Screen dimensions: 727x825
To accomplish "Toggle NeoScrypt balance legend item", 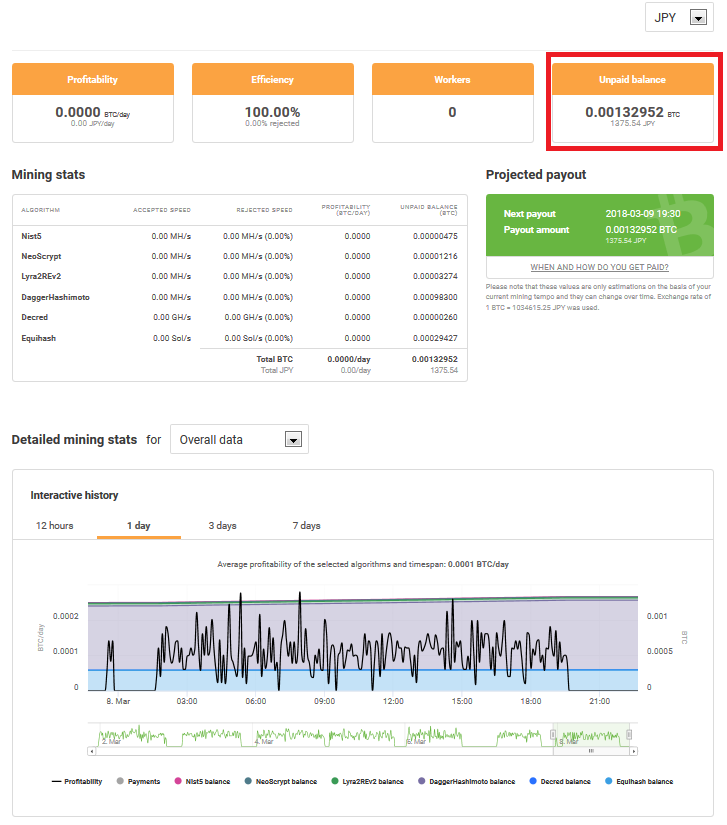I will pyautogui.click(x=281, y=781).
